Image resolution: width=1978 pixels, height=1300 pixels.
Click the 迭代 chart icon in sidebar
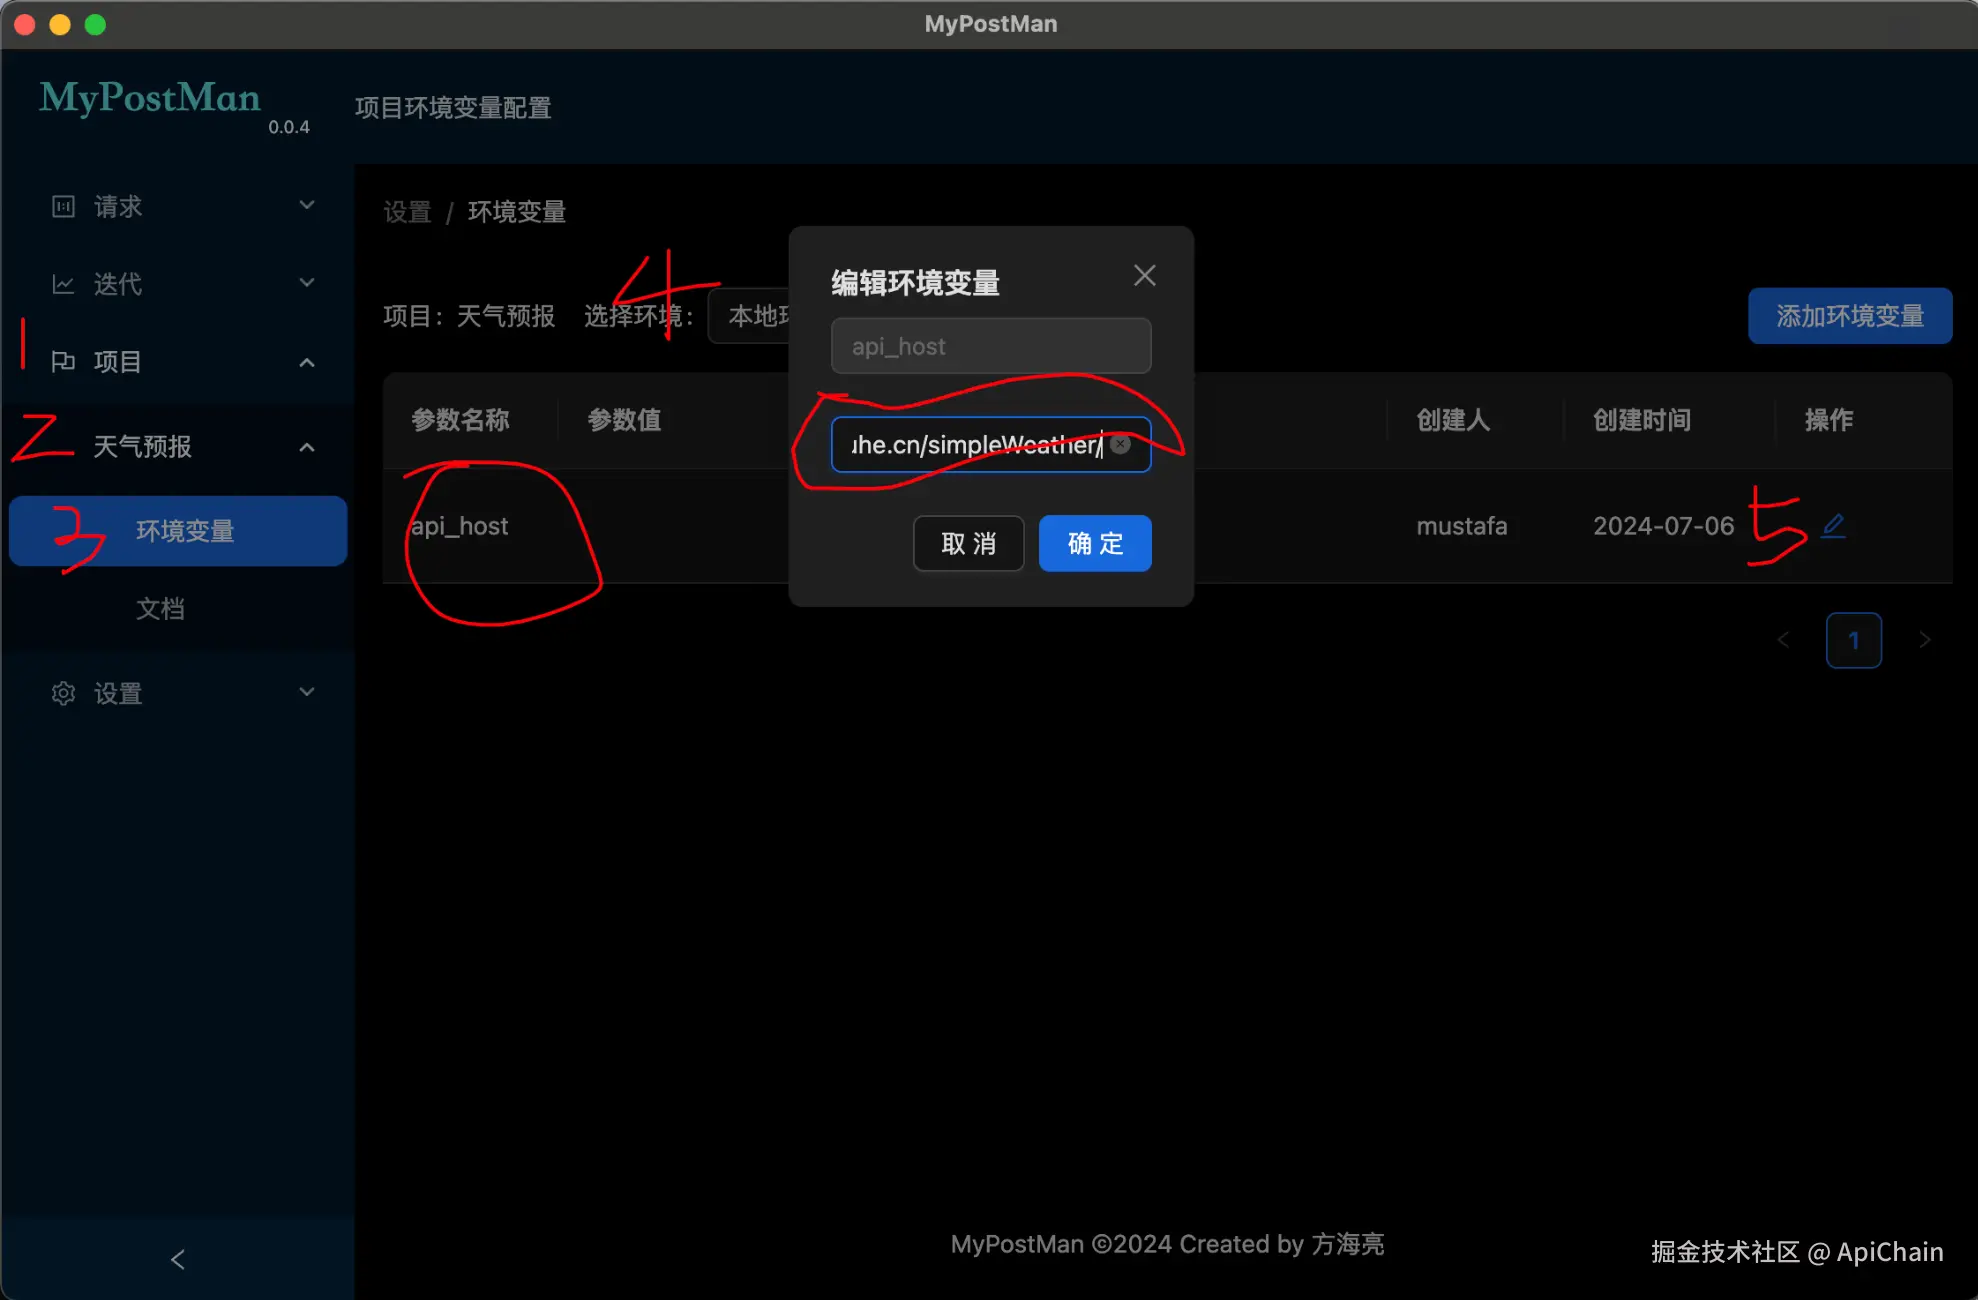tap(63, 284)
